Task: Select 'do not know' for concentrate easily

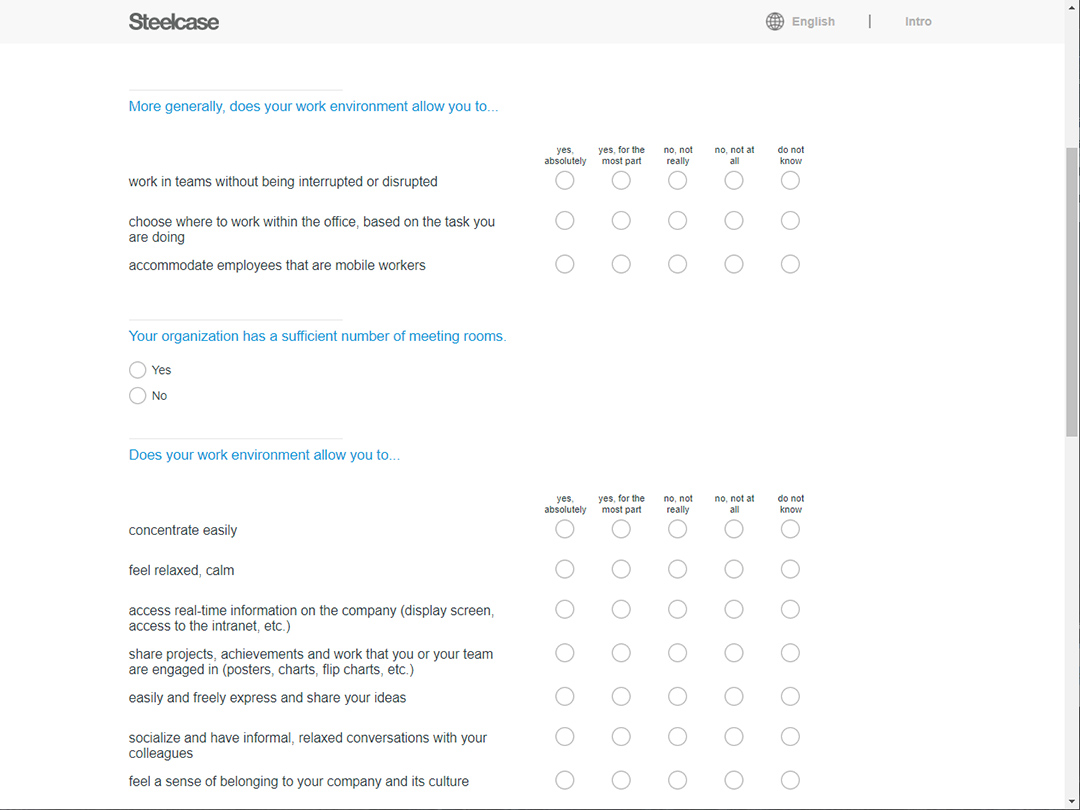Action: 790,529
